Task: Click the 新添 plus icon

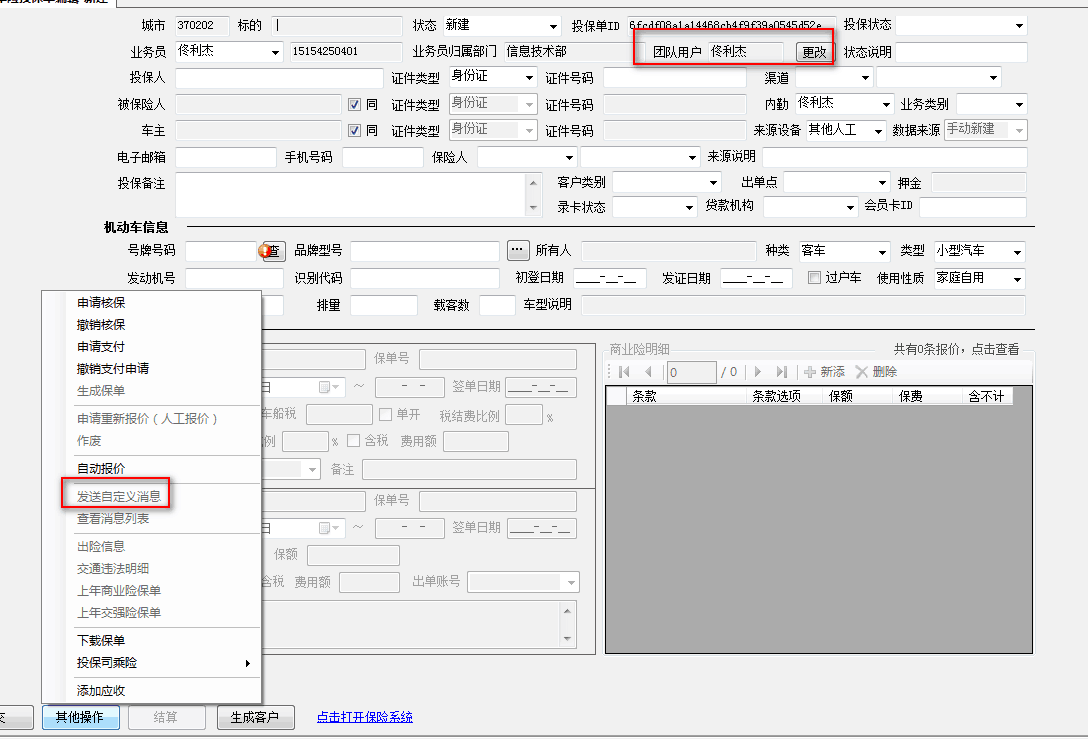Action: click(810, 372)
